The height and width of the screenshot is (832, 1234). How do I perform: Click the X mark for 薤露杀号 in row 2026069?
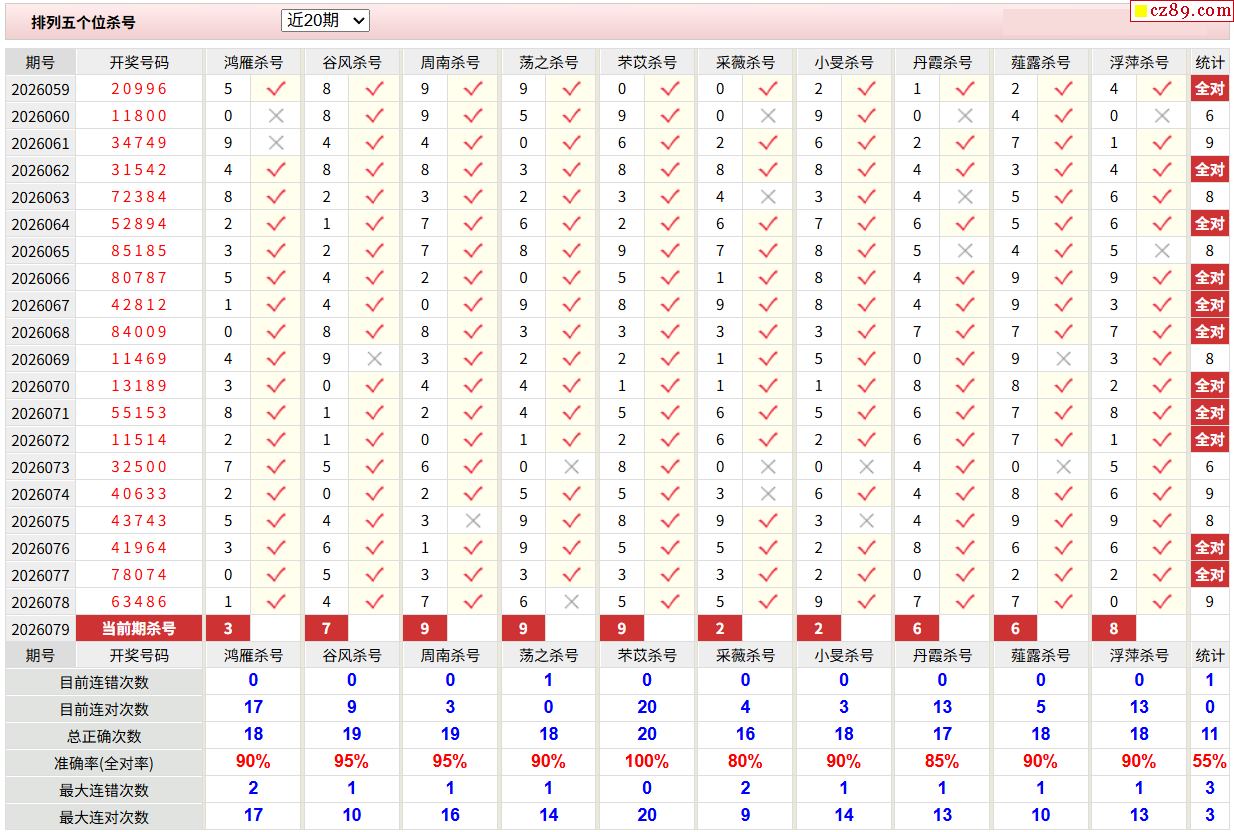coord(1064,359)
